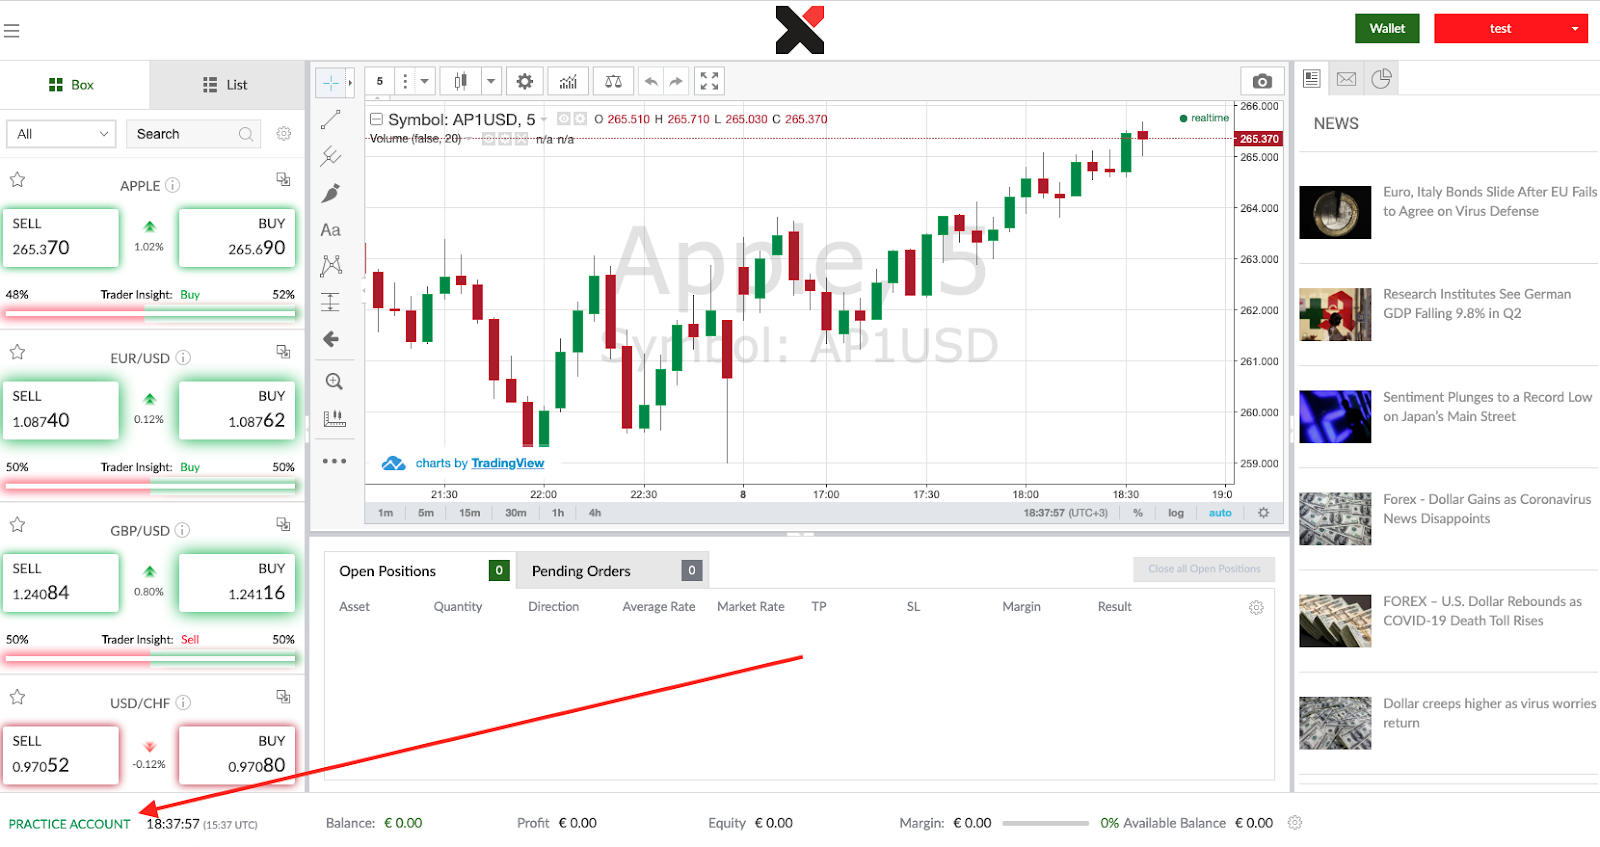Select the text annotation tool
The height and width of the screenshot is (847, 1600).
pos(331,230)
